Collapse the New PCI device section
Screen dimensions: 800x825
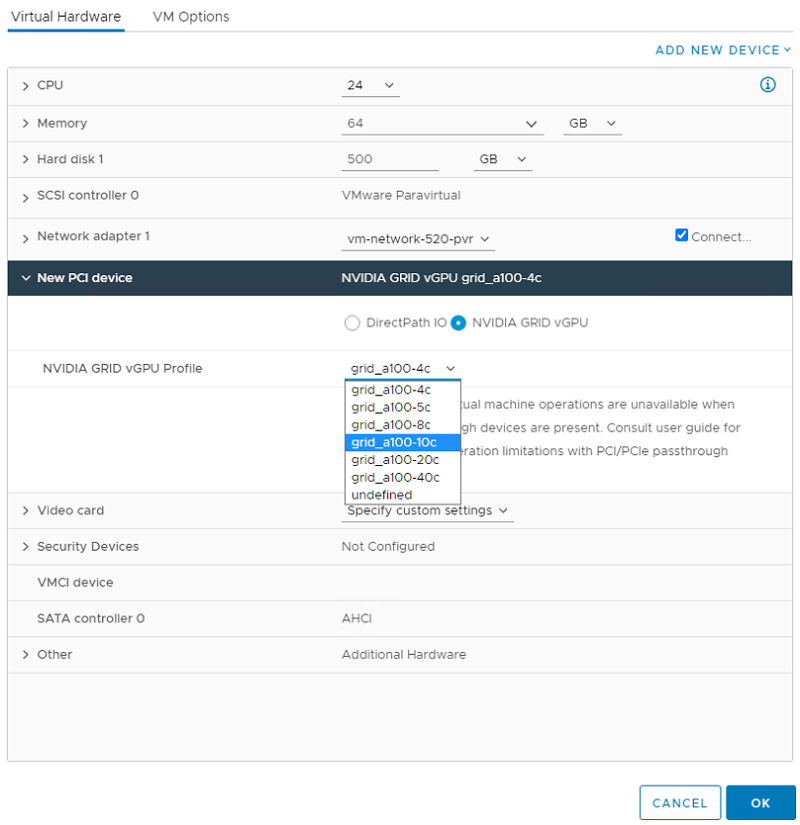click(25, 278)
